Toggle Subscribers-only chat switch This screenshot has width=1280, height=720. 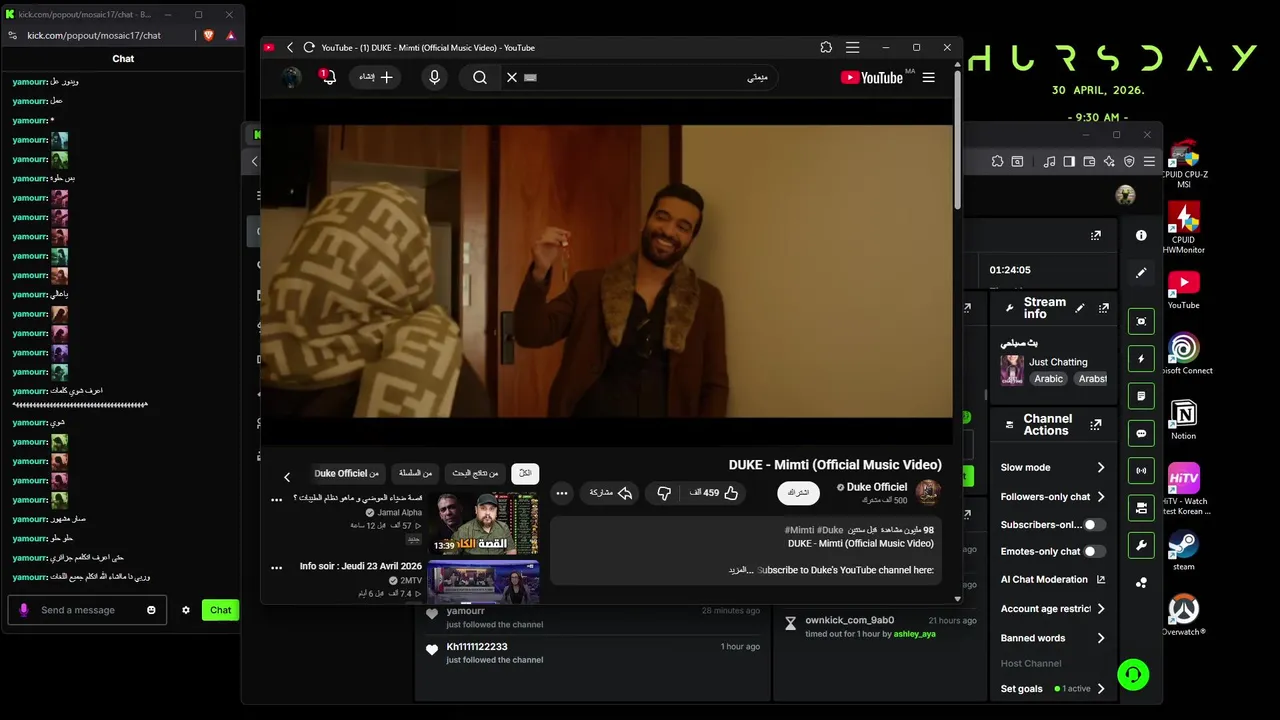[1096, 524]
